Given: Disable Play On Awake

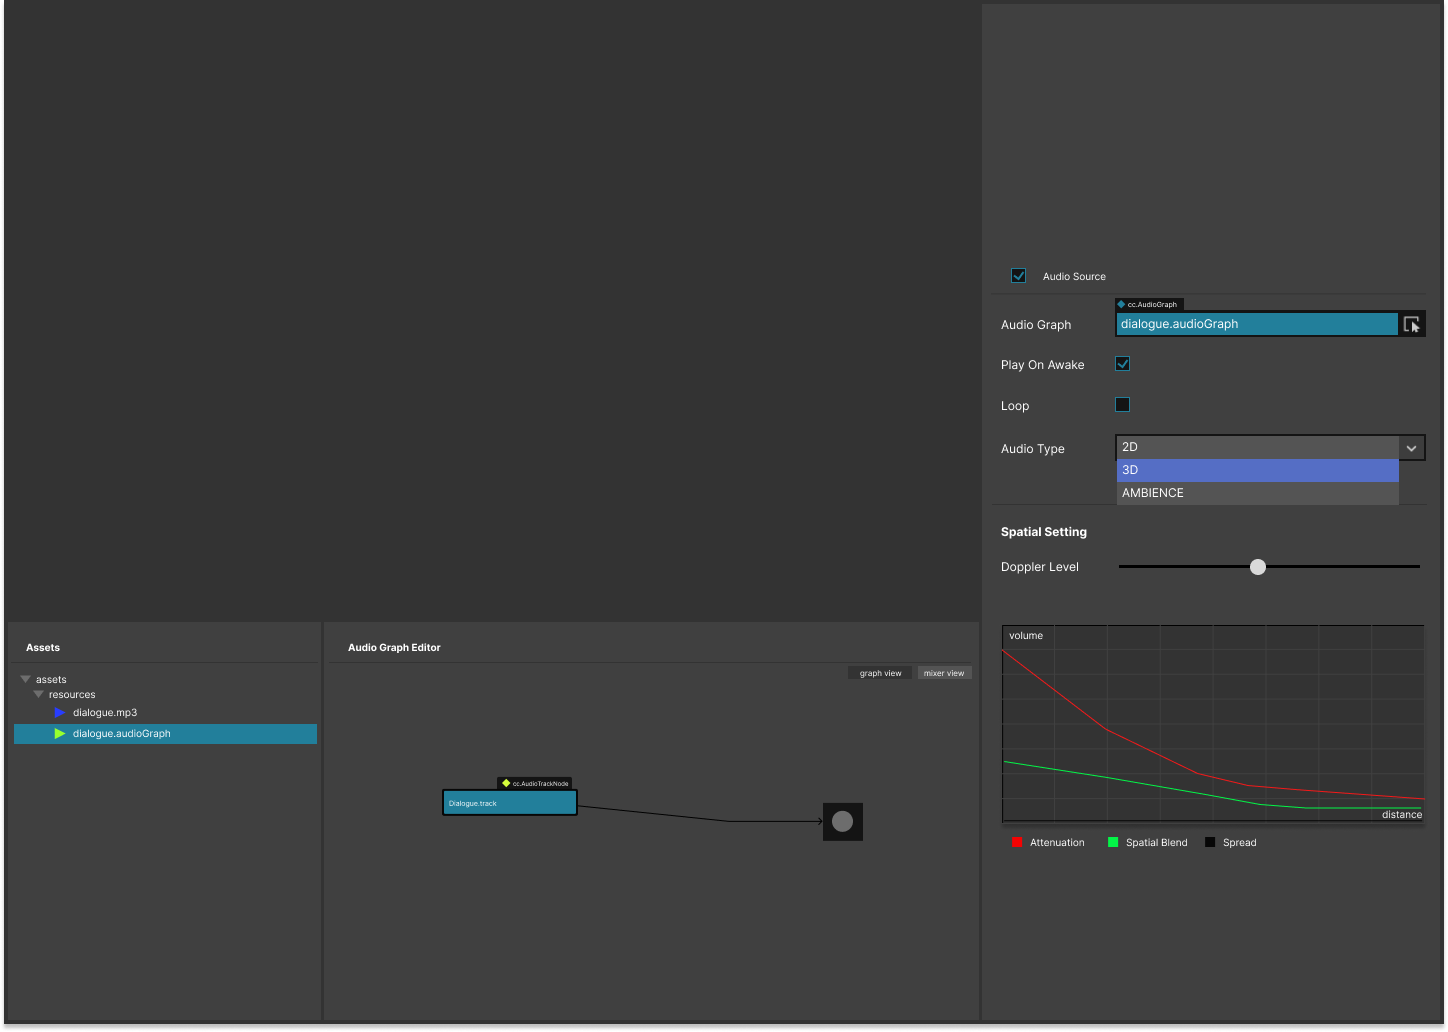Looking at the screenshot, I should tap(1122, 364).
